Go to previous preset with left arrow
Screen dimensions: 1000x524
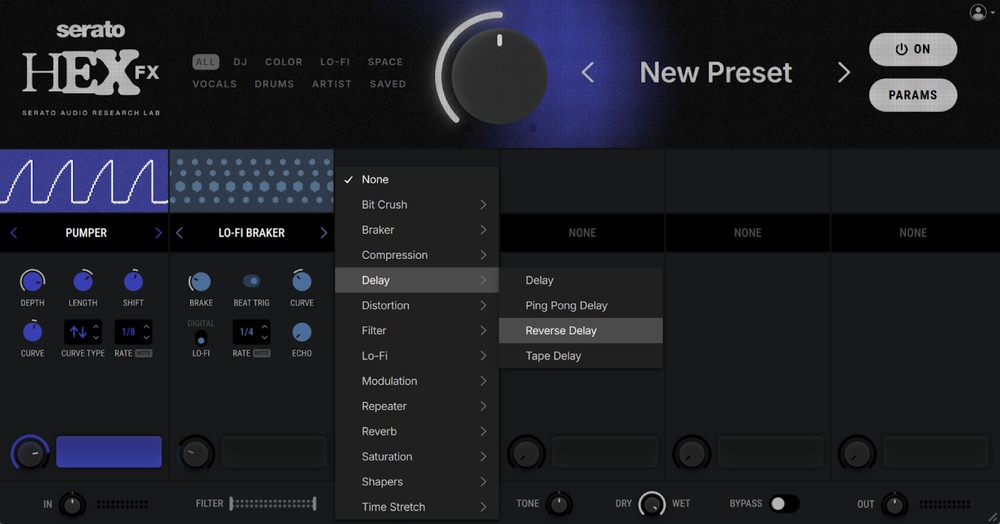click(588, 73)
